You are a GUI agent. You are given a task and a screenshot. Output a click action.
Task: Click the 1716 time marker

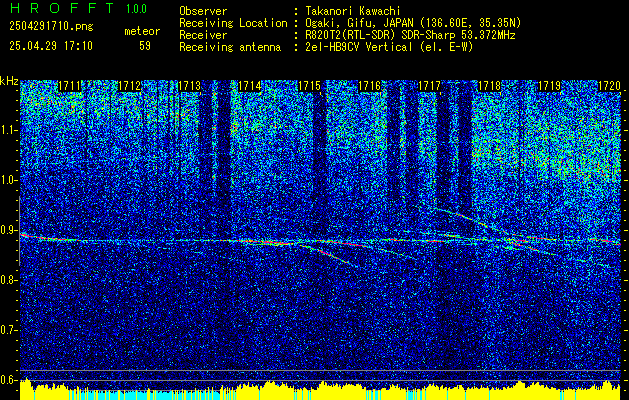[x=369, y=86]
